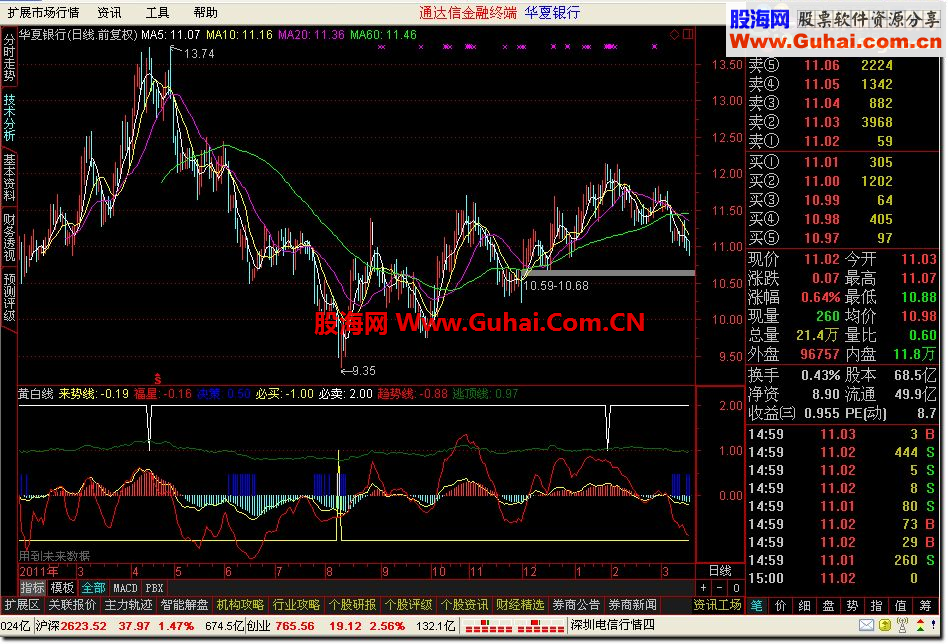Click the 9.35 low price label
Screen dimensions: 948x644
(363, 371)
